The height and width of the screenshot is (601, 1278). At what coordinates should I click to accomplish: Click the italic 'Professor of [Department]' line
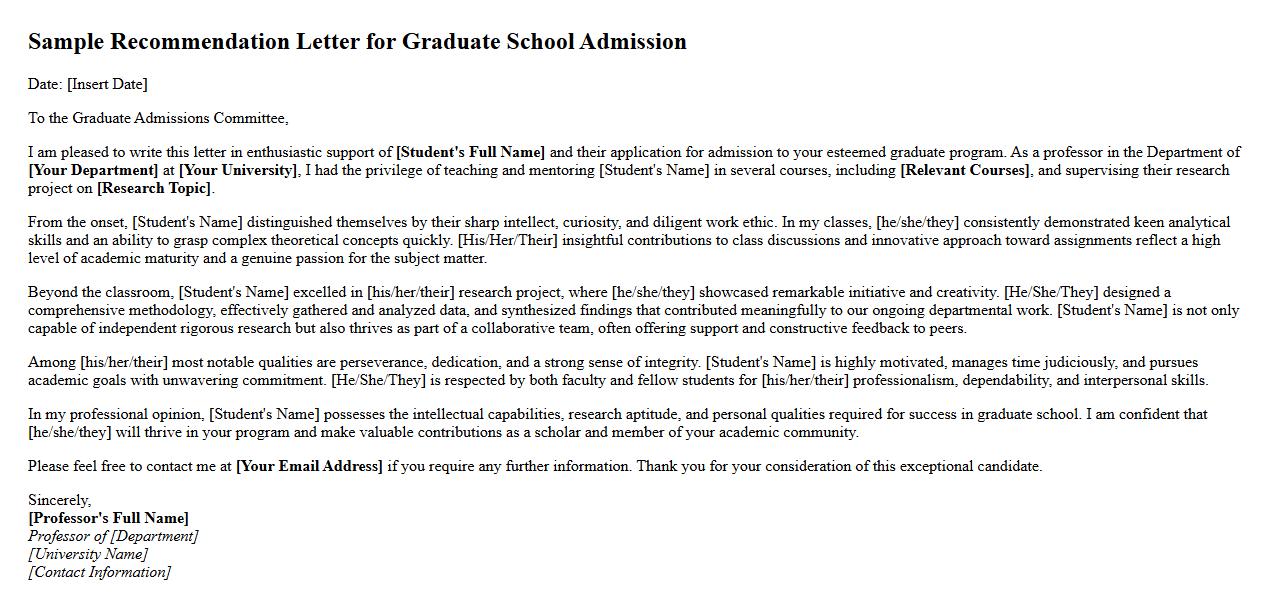[x=113, y=536]
